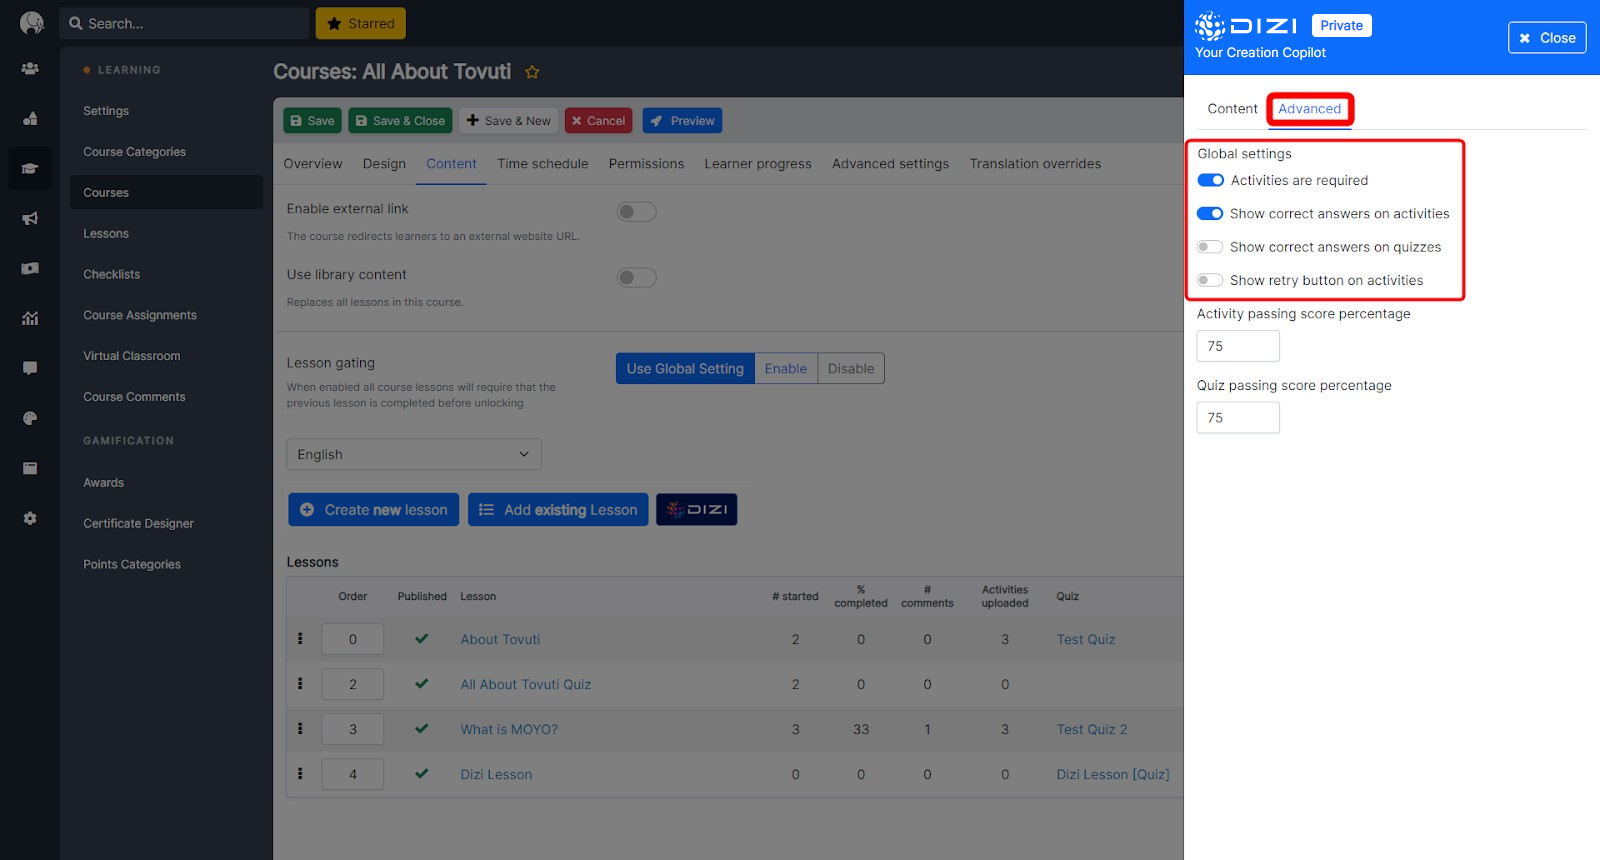Select Enable for lesson gating

point(786,369)
